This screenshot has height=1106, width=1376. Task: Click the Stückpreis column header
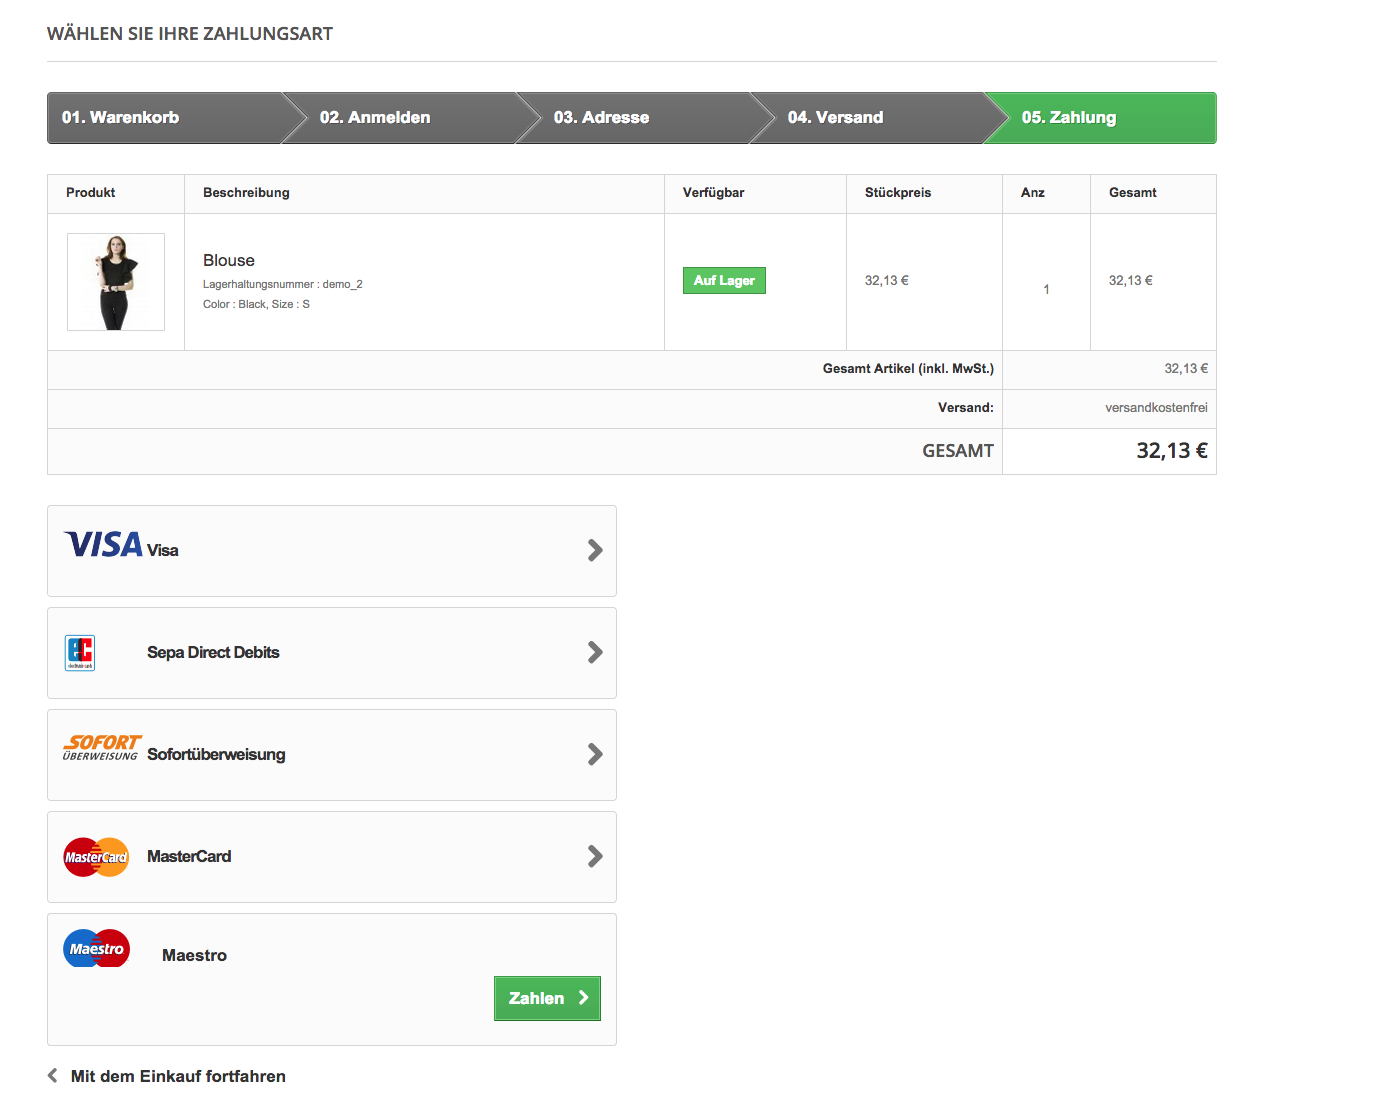coord(898,192)
